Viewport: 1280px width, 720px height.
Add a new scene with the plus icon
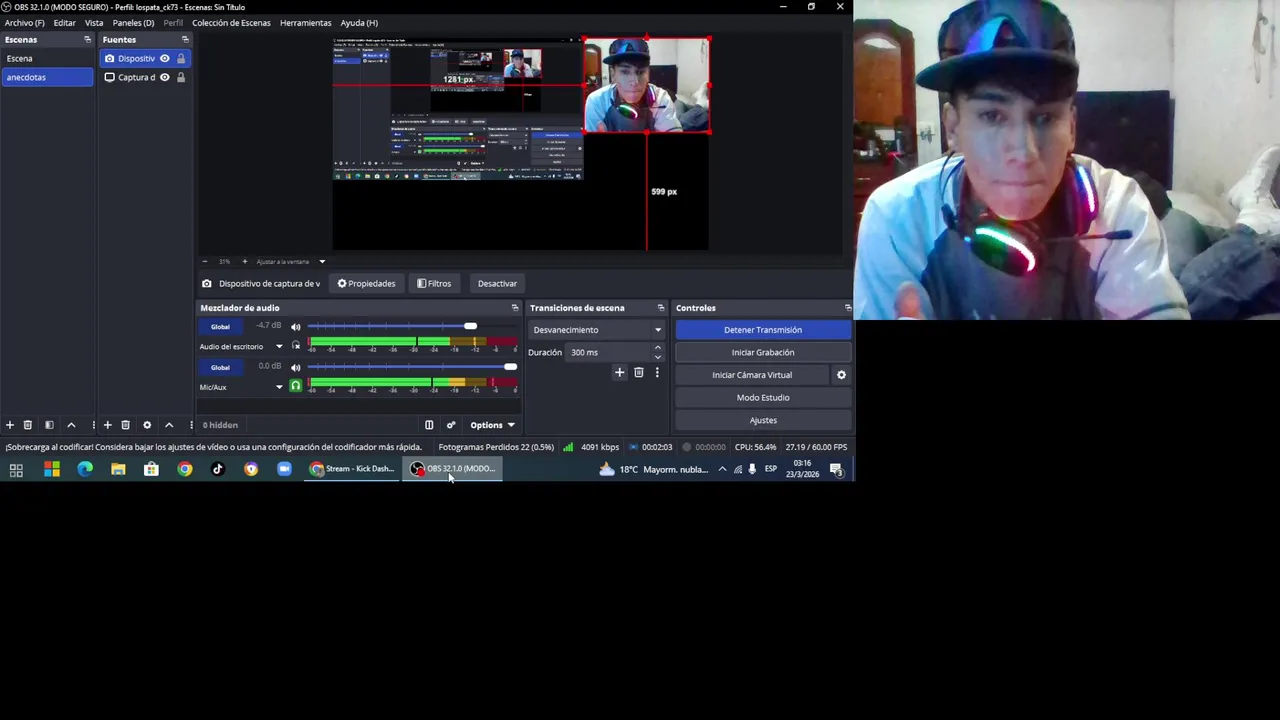pyautogui.click(x=10, y=425)
